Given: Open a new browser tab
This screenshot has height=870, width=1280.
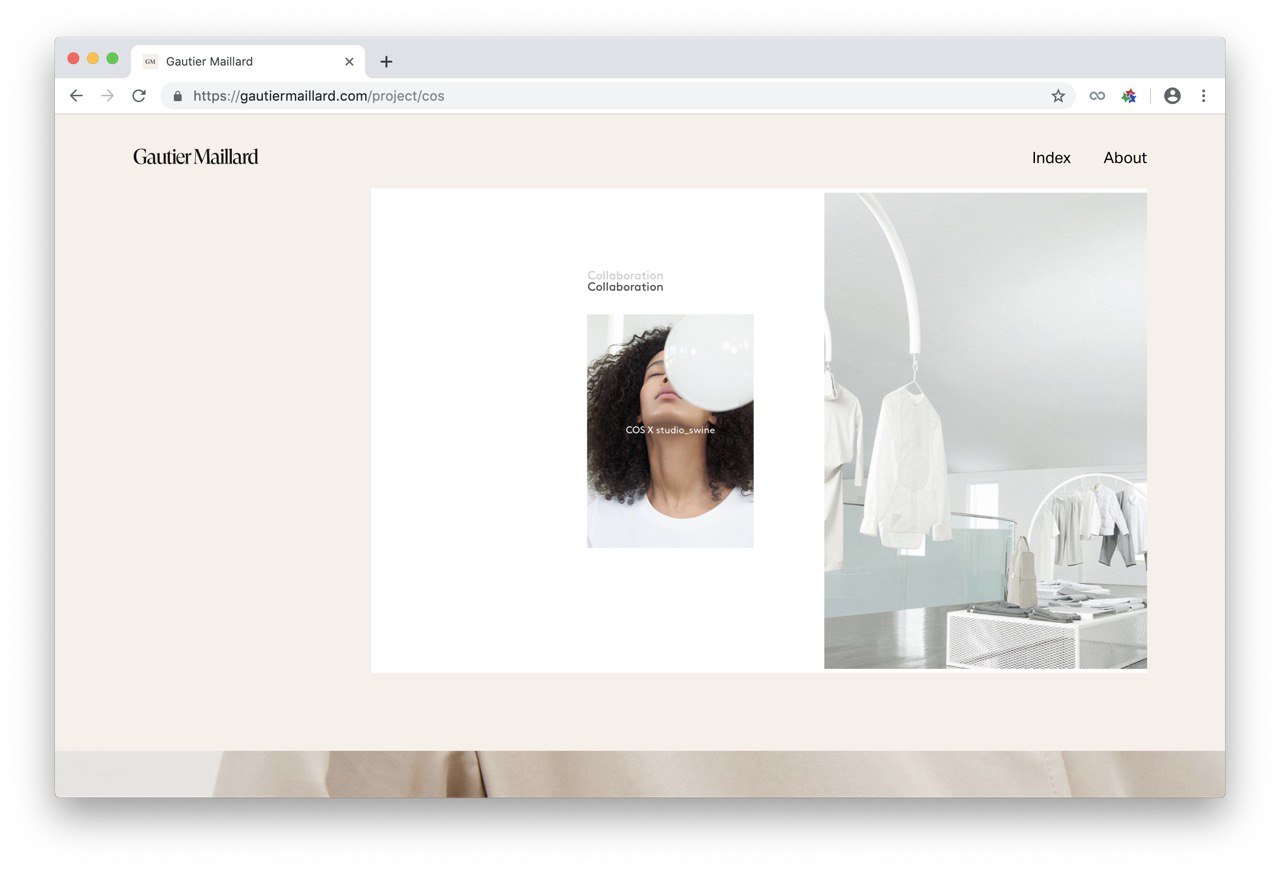Looking at the screenshot, I should click(x=386, y=62).
